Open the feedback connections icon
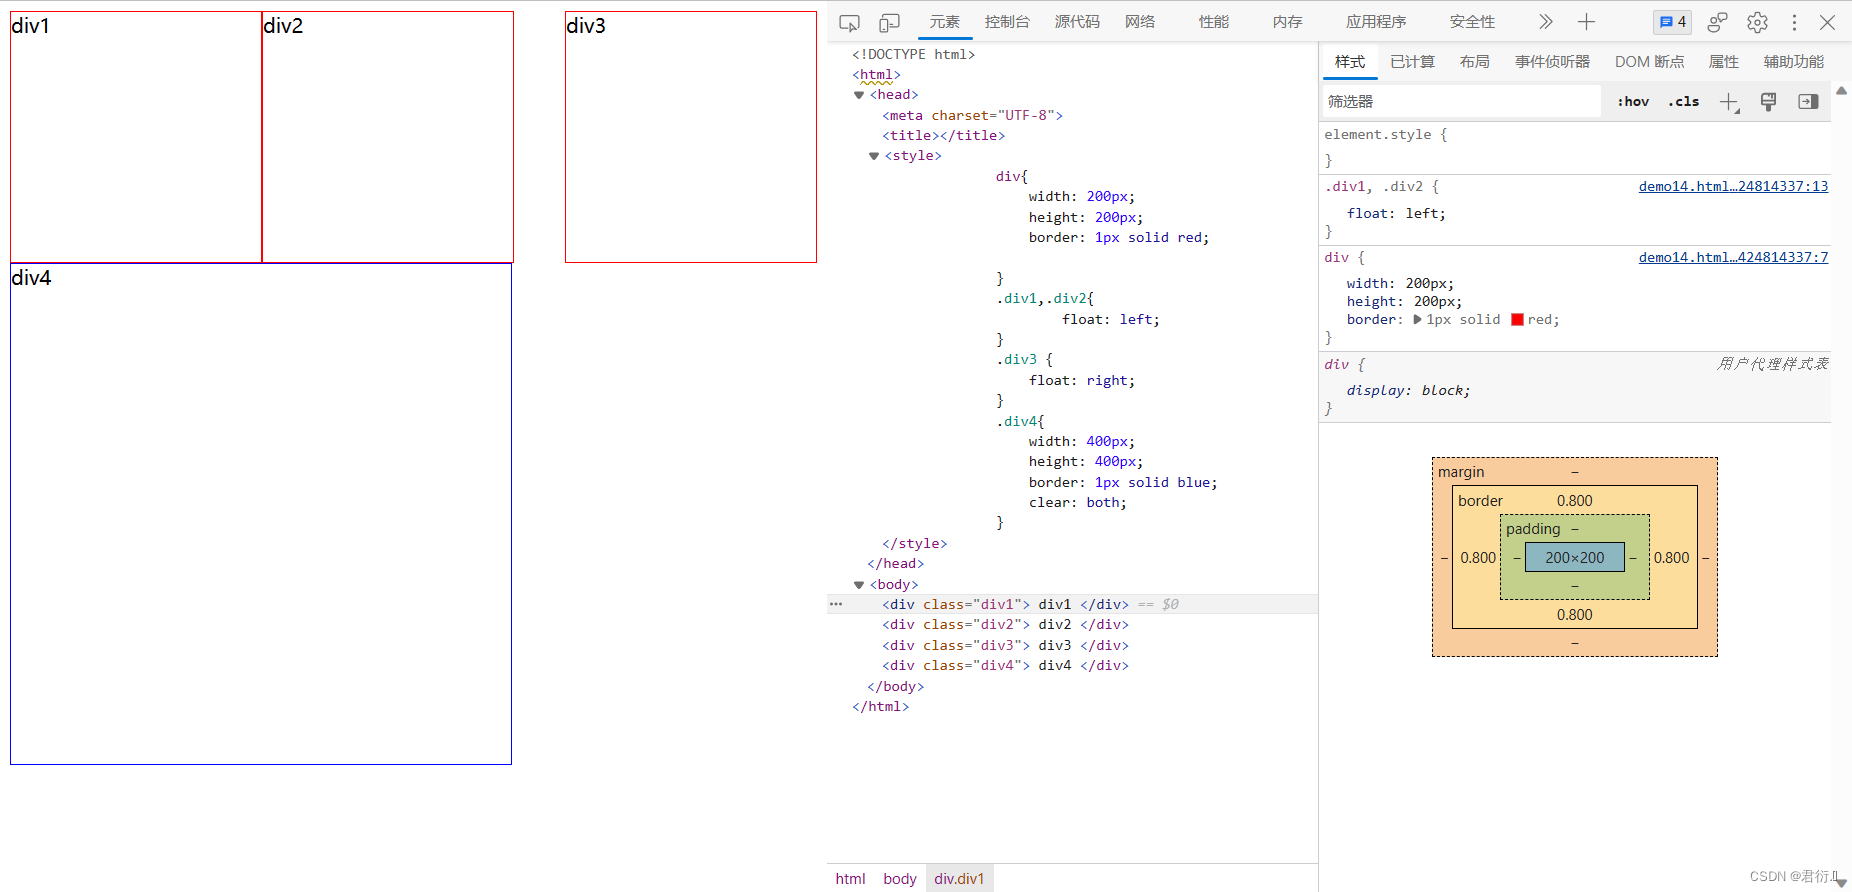 click(x=1717, y=22)
